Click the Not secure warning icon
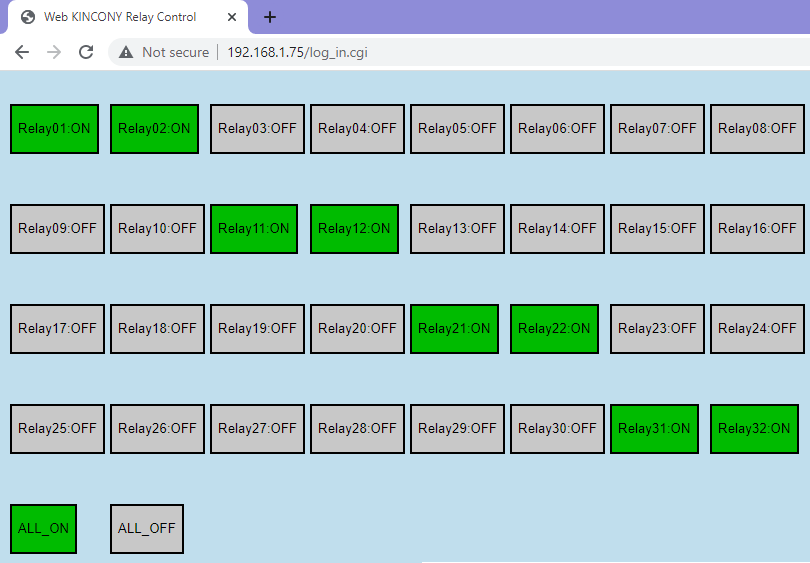810x563 pixels. click(x=126, y=52)
